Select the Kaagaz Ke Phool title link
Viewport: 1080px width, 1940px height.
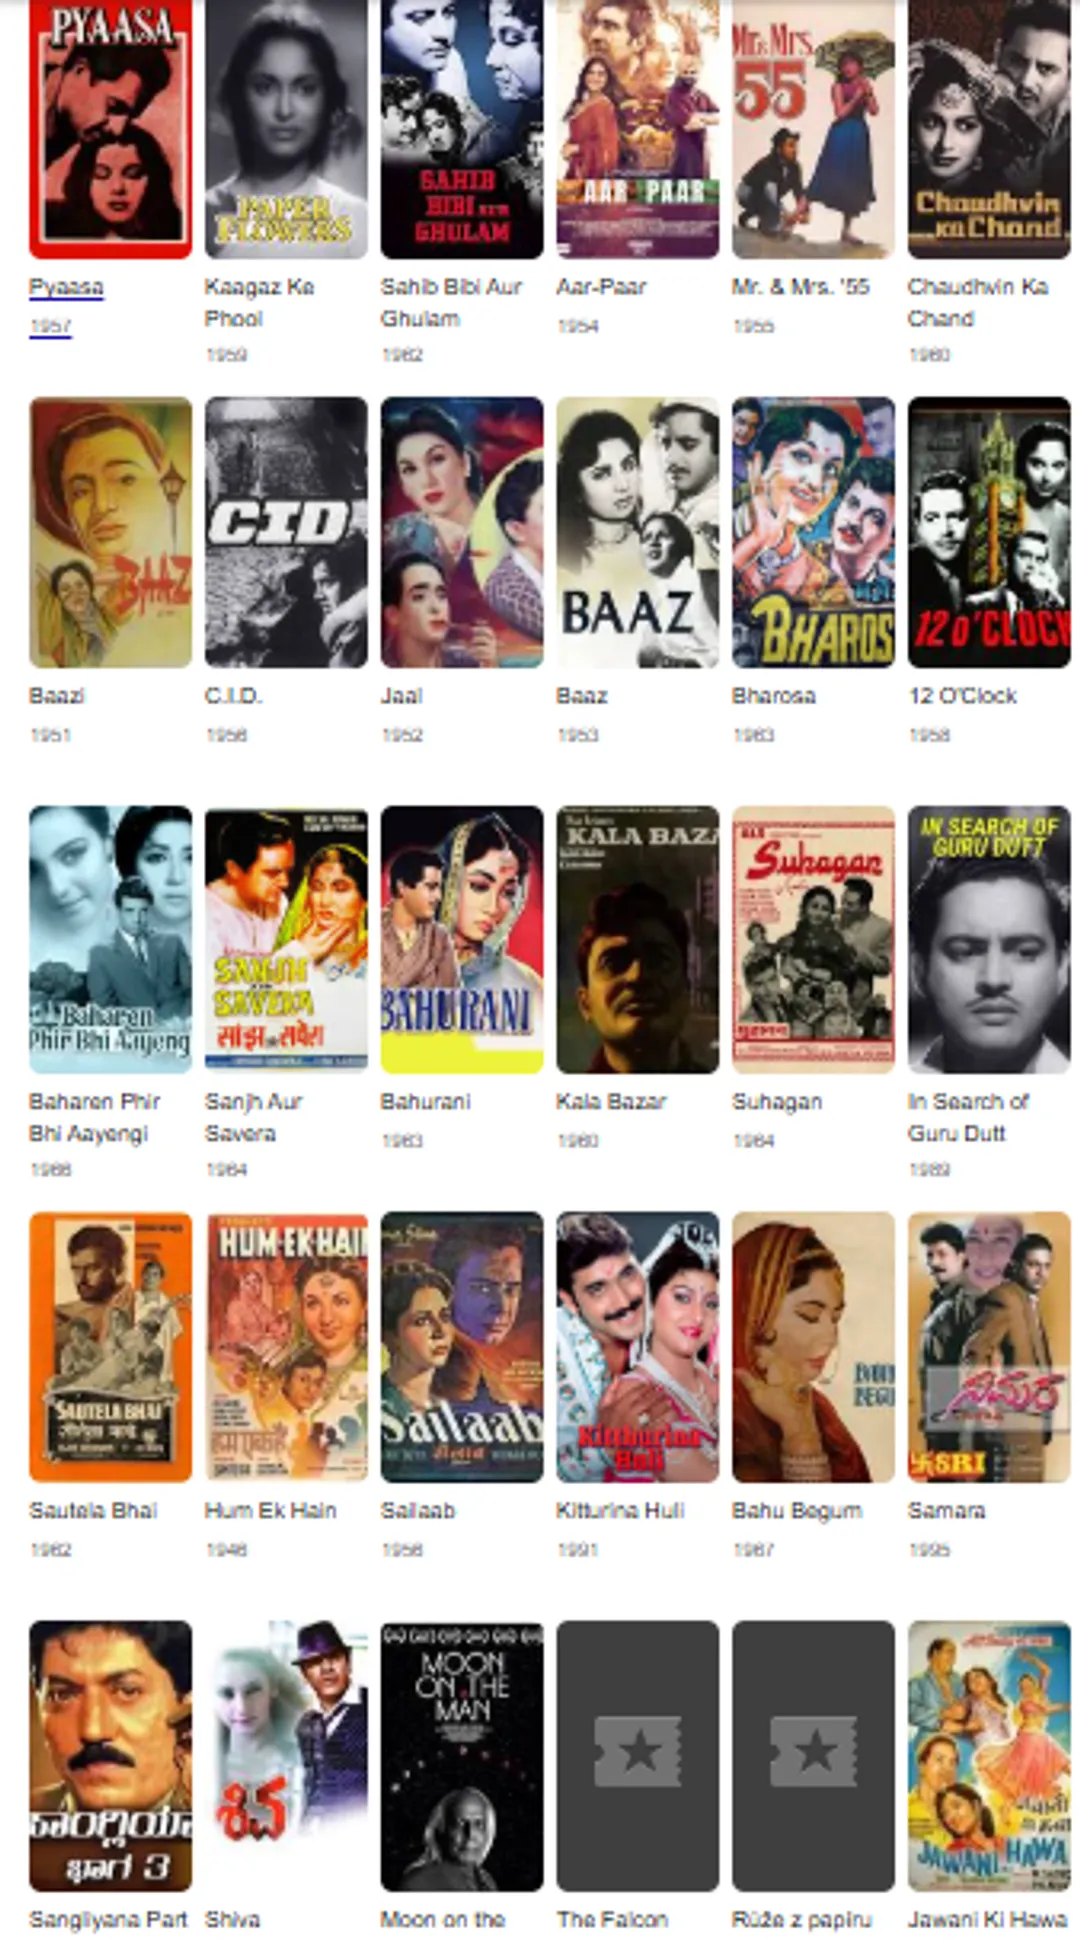259,303
